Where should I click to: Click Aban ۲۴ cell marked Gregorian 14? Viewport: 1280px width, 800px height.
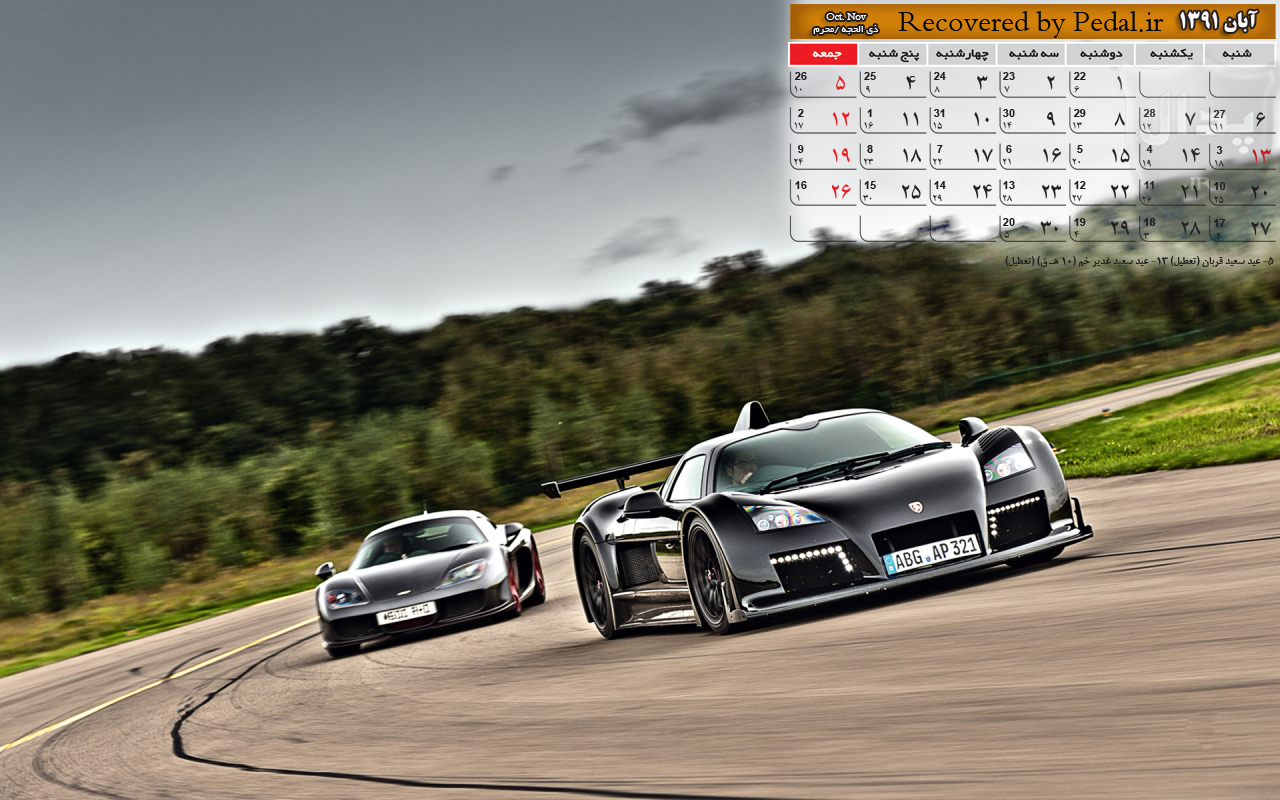tap(962, 191)
